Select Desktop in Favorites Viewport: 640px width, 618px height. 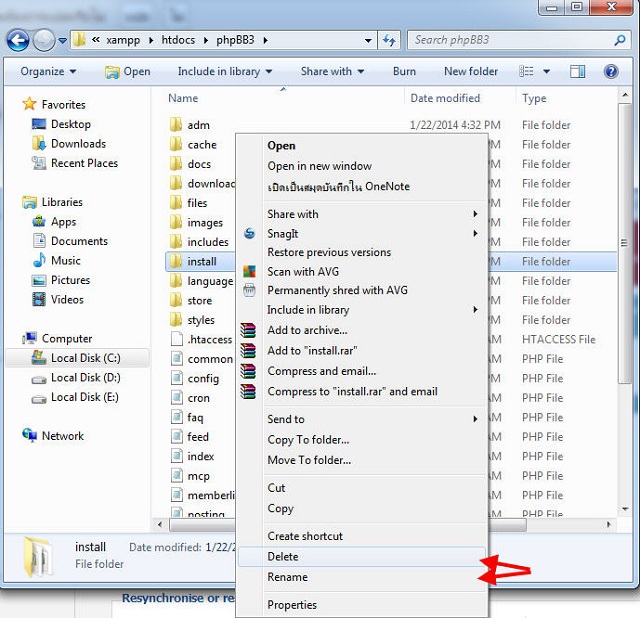[x=71, y=124]
